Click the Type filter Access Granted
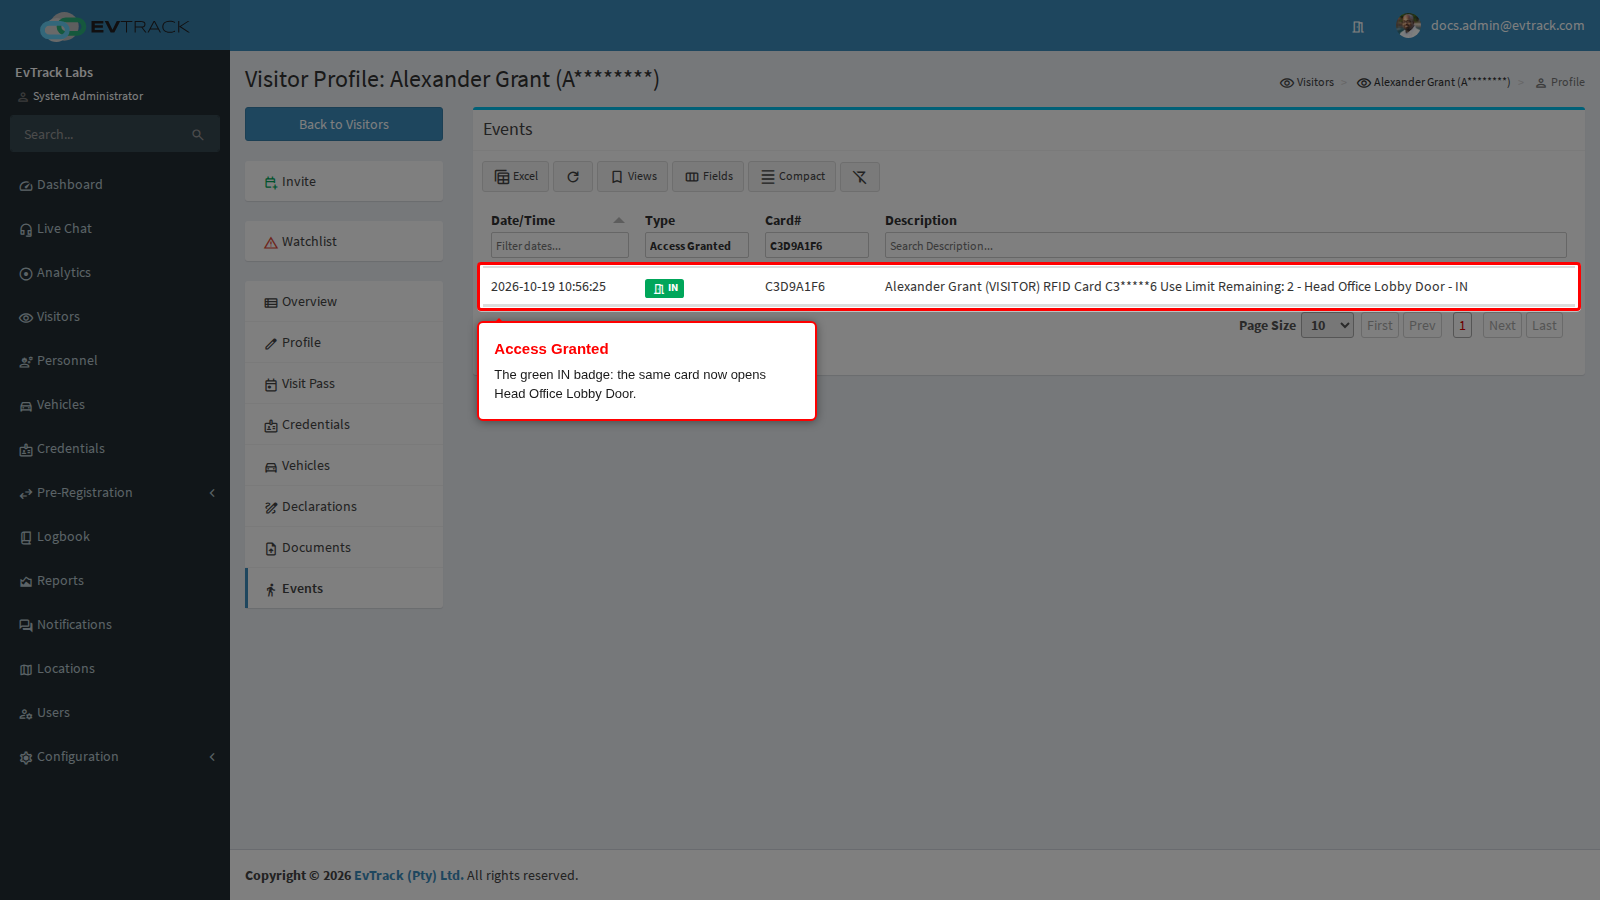Image resolution: width=1600 pixels, height=900 pixels. [697, 246]
